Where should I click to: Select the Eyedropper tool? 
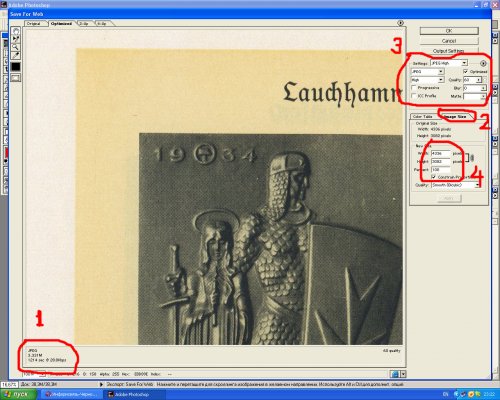pyautogui.click(x=16, y=55)
